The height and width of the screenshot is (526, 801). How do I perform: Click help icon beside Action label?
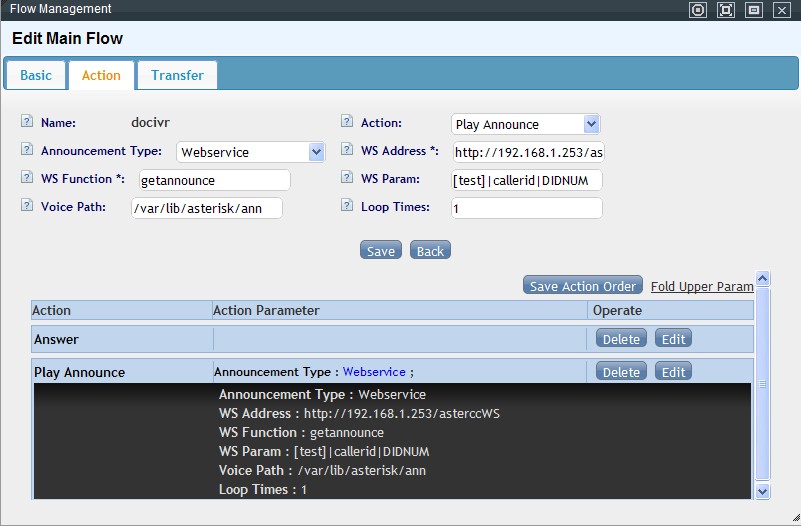(x=346, y=122)
